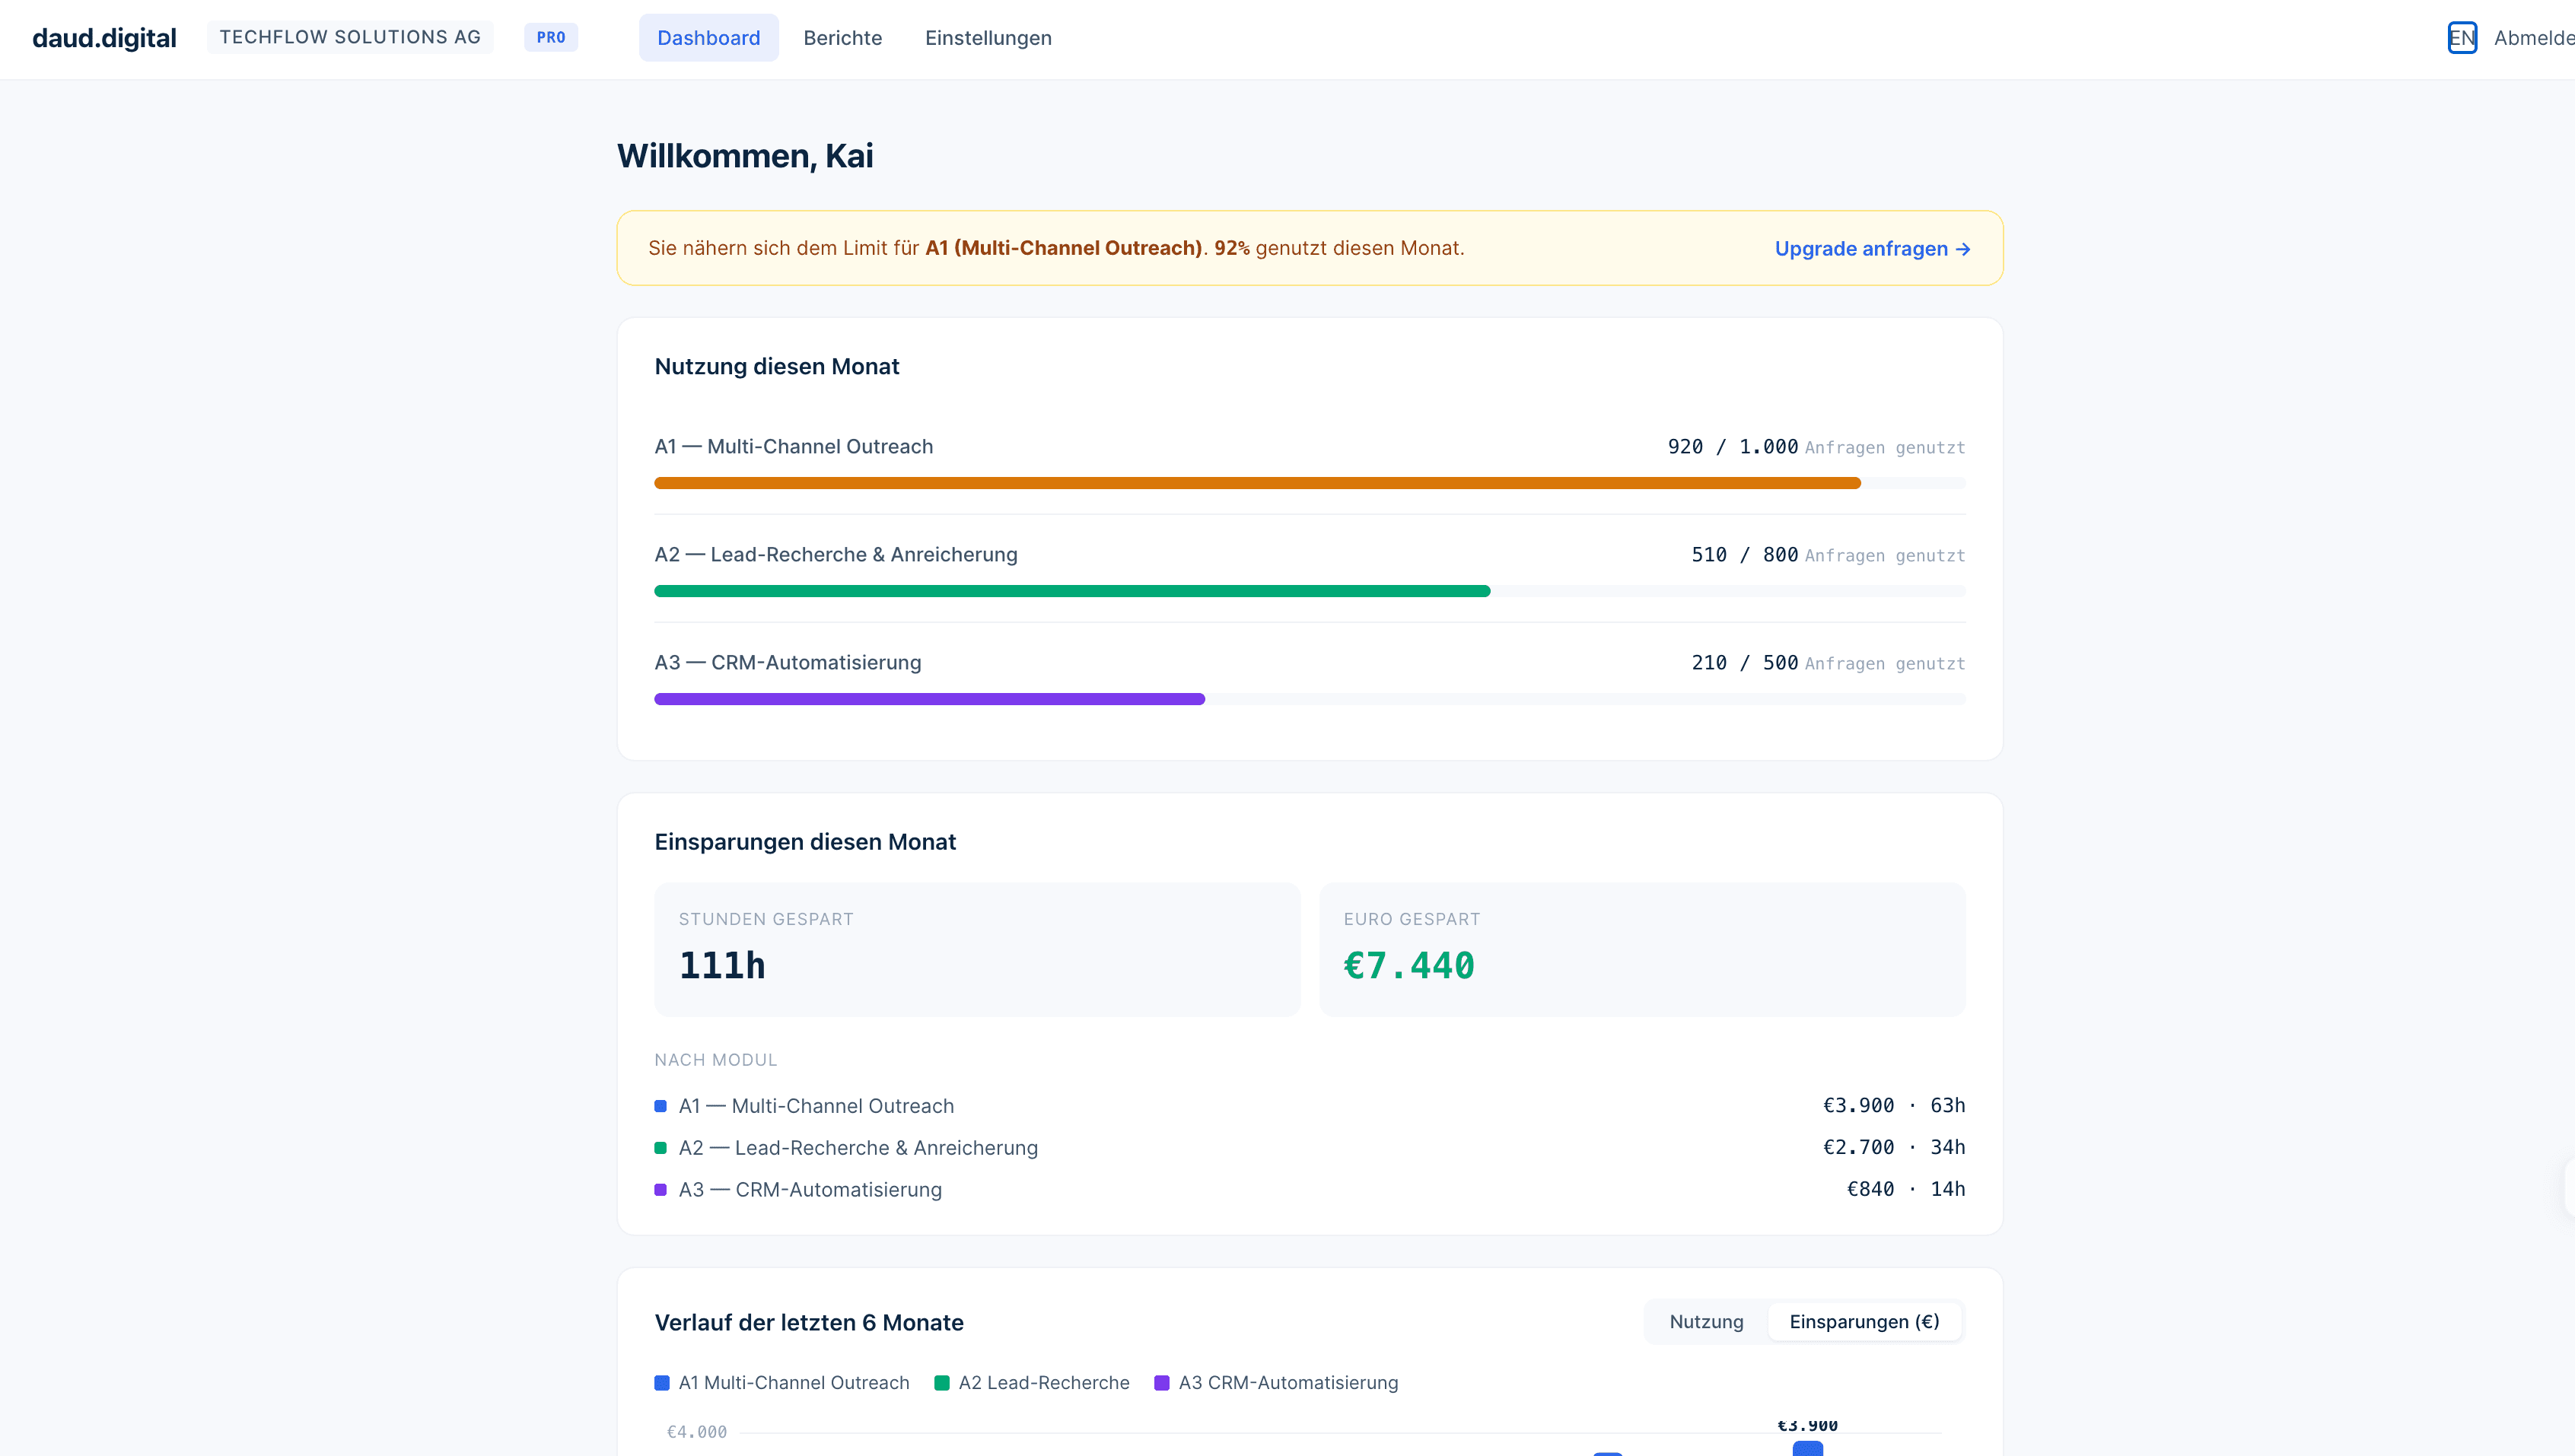Toggle A1 Multi-Channel Outreach chart legend

pyautogui.click(x=782, y=1383)
